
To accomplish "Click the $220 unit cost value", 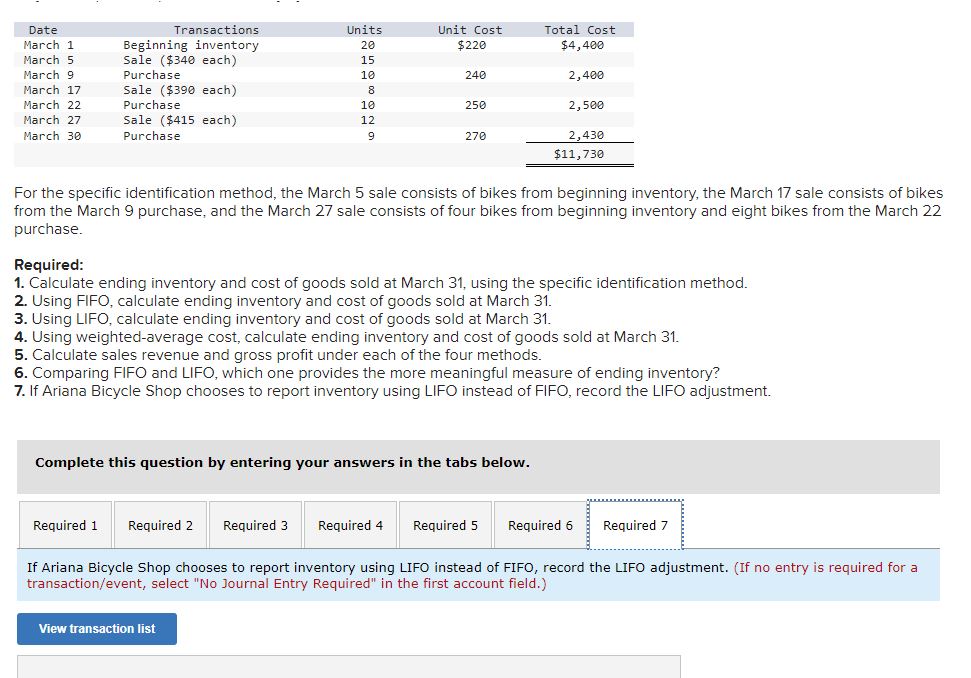I will tap(472, 45).
